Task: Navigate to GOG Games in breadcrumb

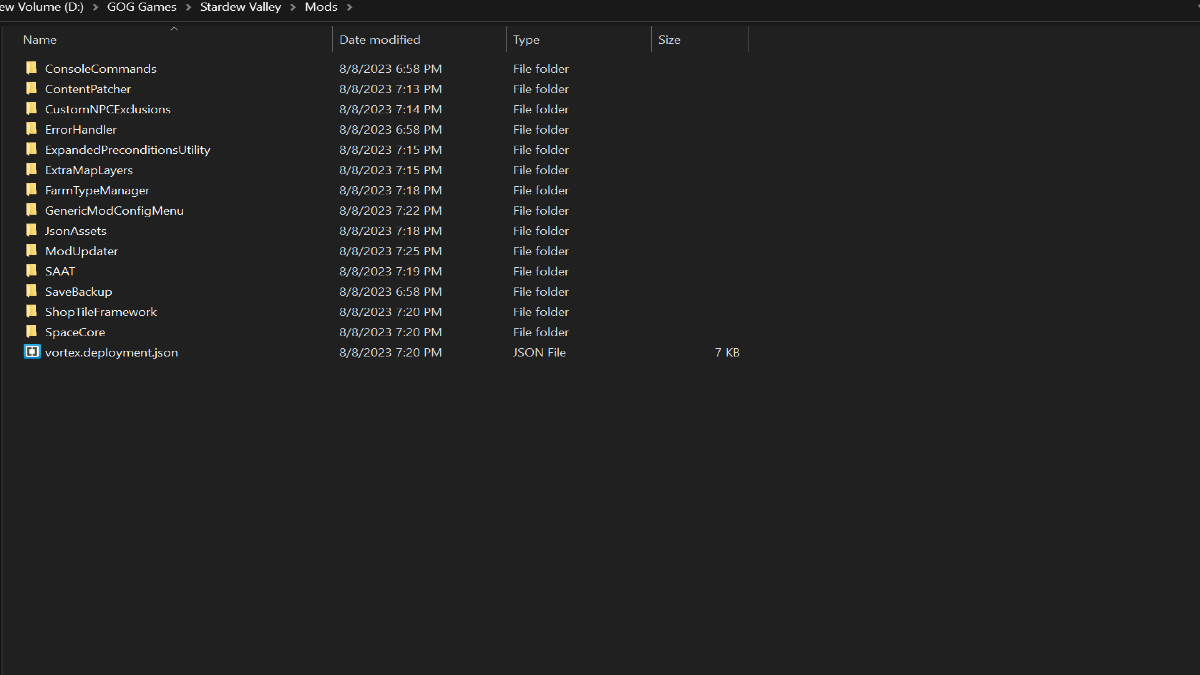Action: 142,8
